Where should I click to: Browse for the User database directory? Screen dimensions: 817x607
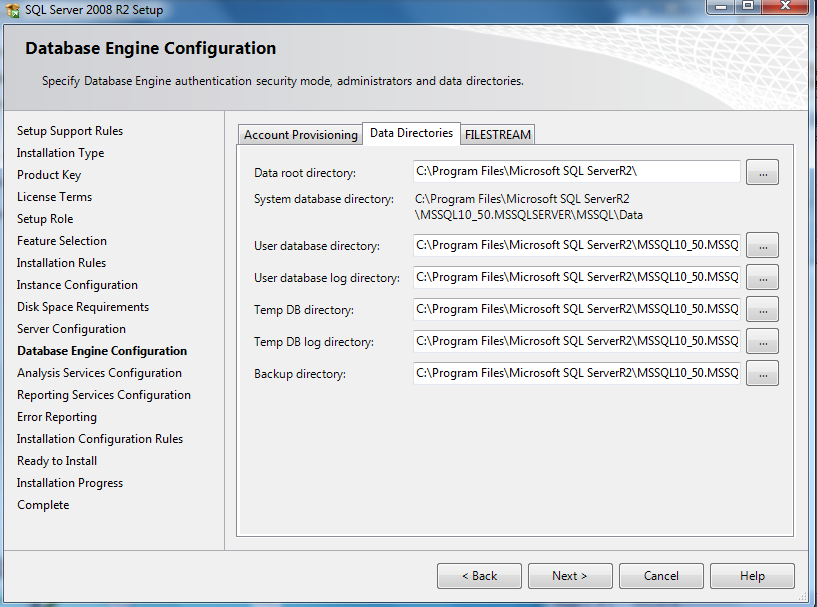click(762, 245)
